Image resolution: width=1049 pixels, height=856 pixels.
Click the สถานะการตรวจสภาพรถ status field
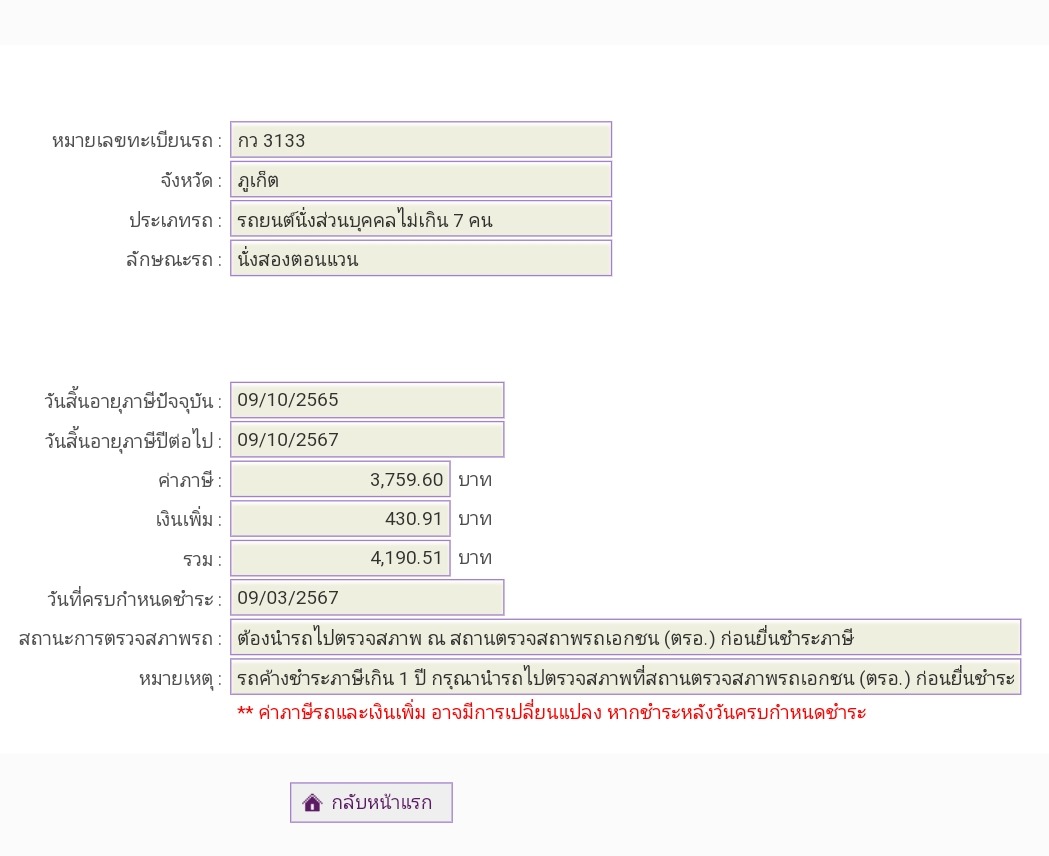point(626,637)
